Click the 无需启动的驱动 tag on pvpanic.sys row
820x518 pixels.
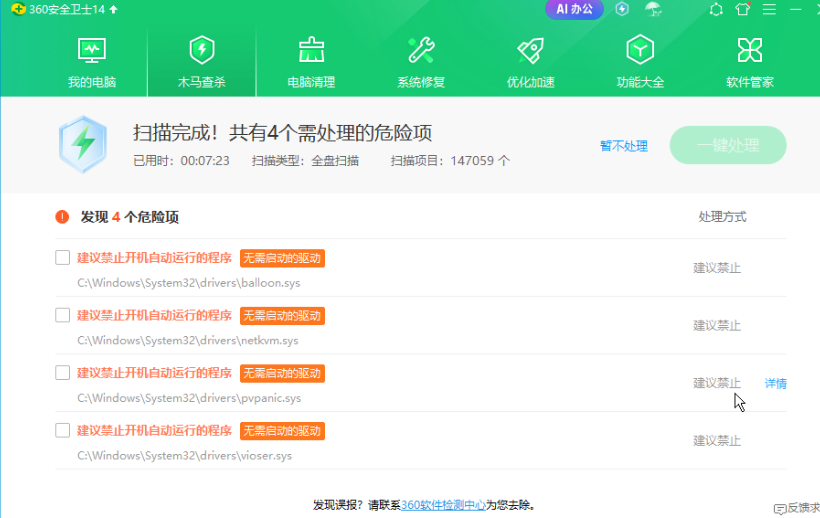tap(282, 373)
